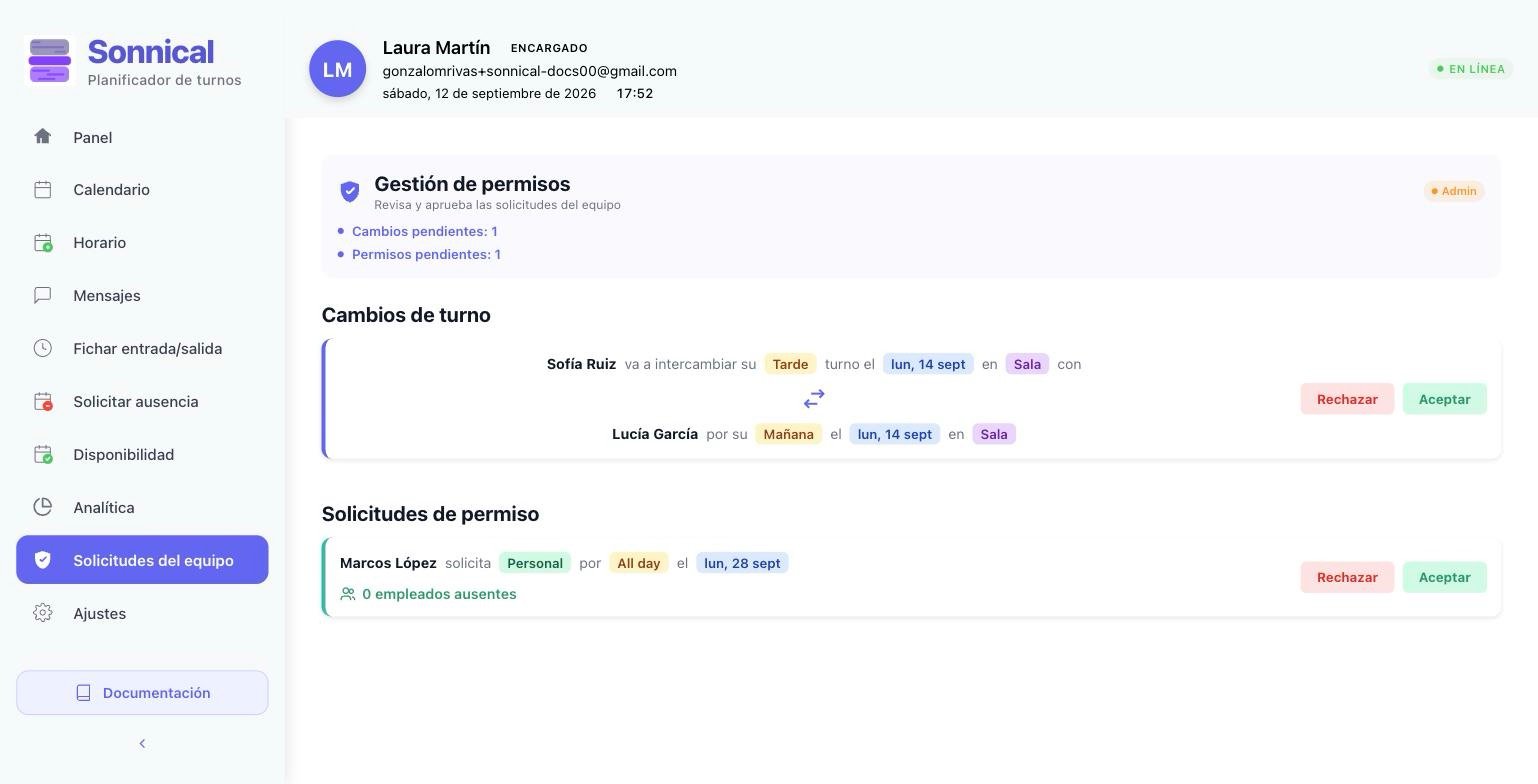1538x784 pixels.
Task: Reject Marcos López's leave request
Action: [x=1347, y=577]
